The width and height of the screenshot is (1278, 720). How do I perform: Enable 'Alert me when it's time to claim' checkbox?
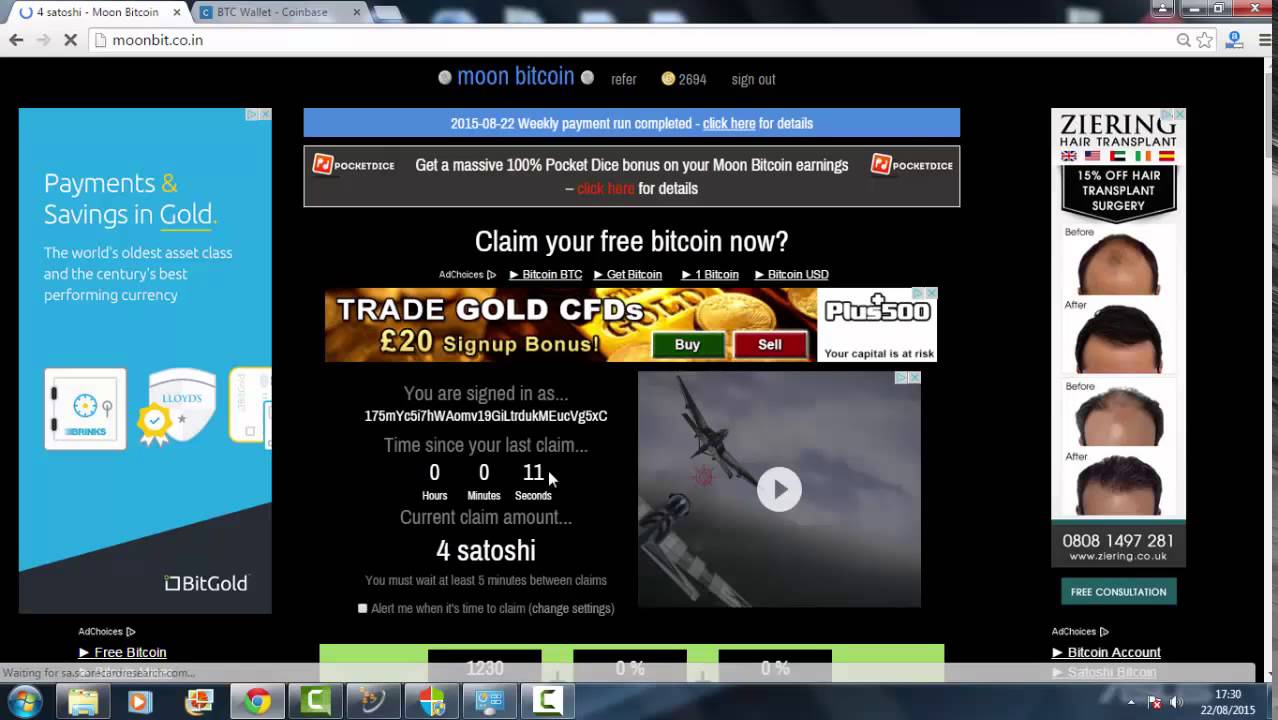point(363,608)
